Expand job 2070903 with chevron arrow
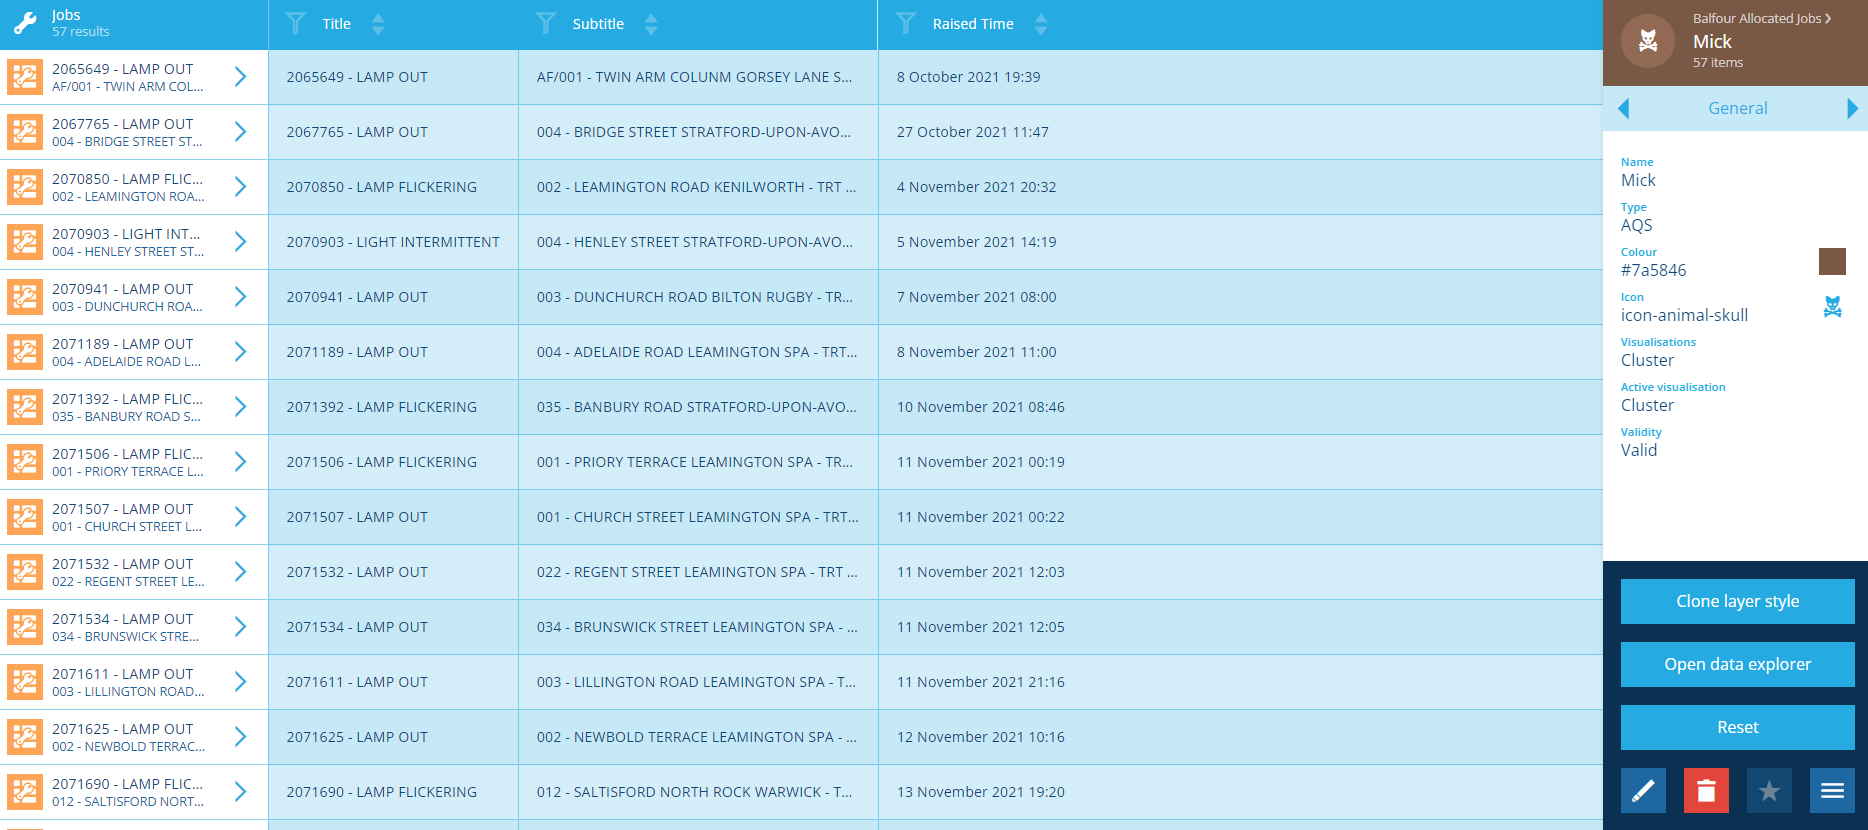 point(240,242)
